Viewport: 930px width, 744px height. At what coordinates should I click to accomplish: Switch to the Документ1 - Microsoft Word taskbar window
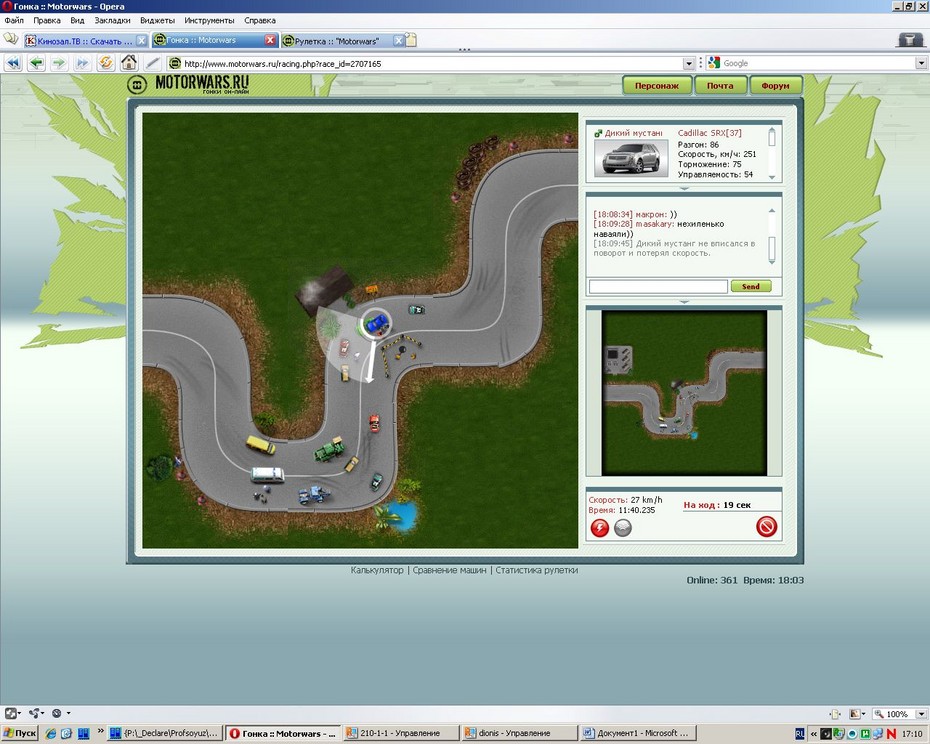tap(637, 733)
